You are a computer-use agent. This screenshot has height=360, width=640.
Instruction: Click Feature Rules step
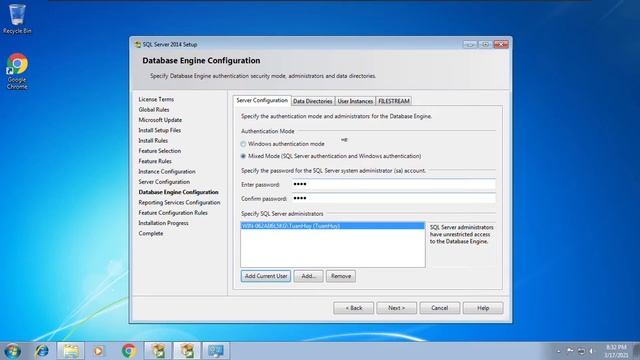[x=155, y=161]
